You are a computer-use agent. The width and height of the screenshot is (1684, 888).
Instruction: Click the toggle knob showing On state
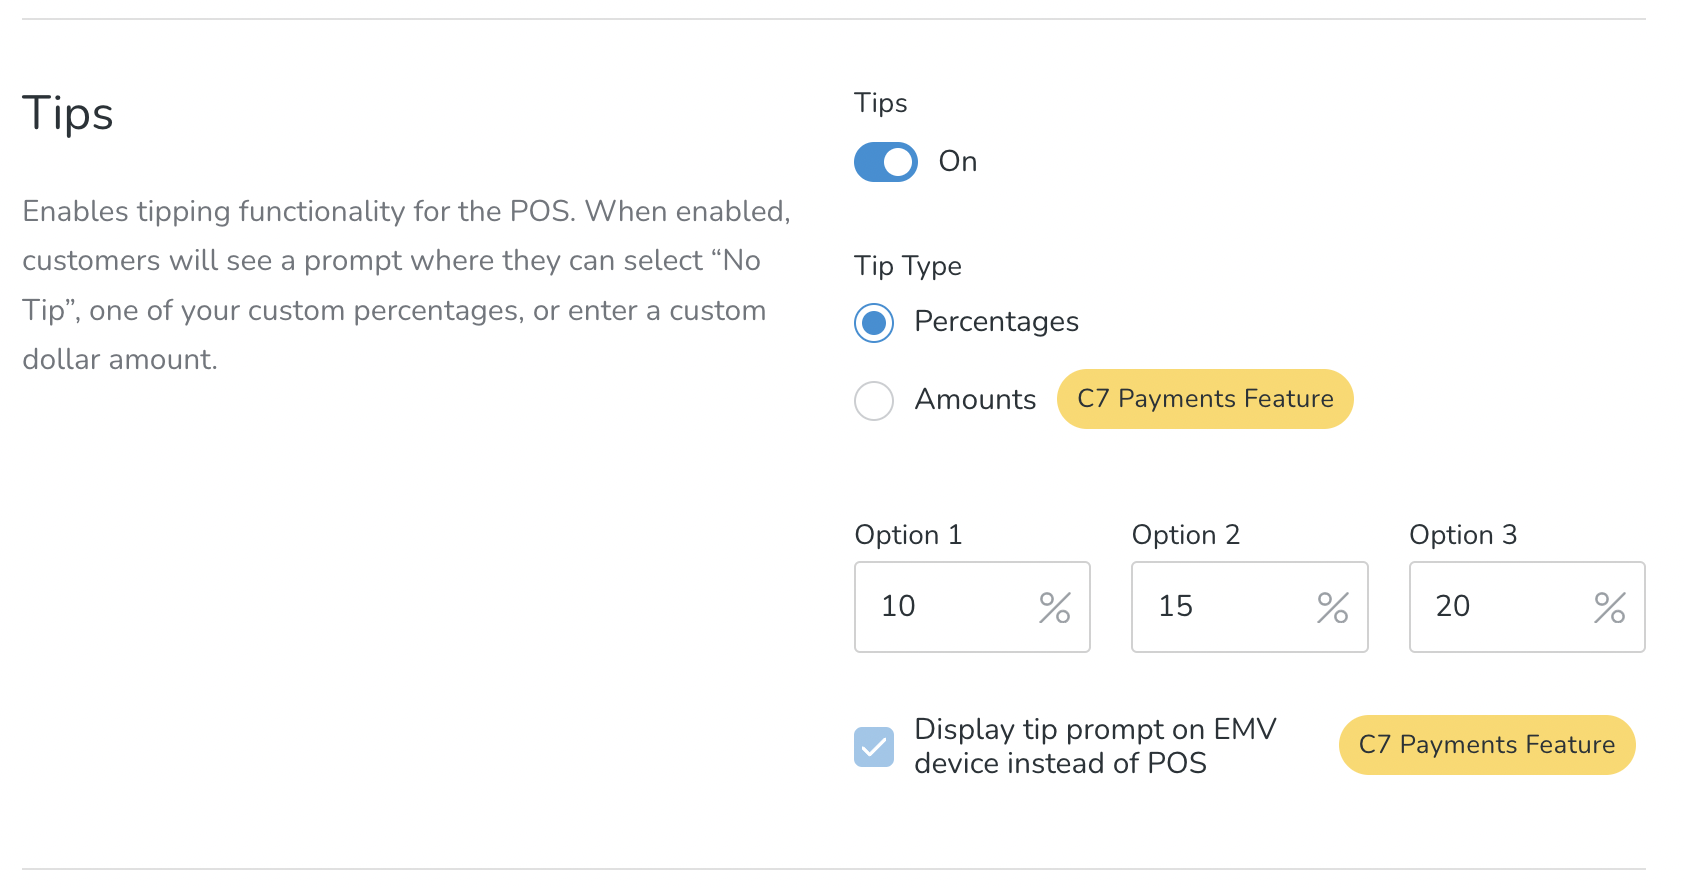coord(898,162)
